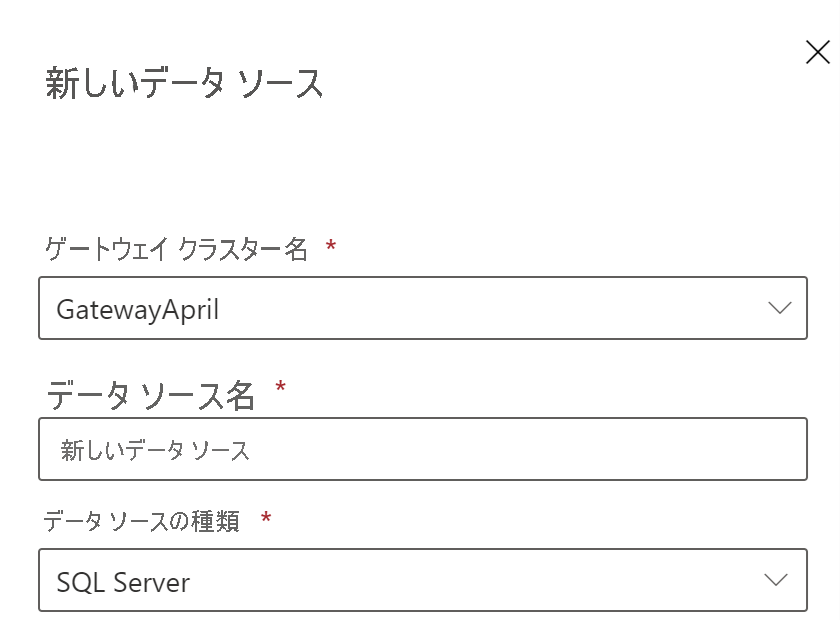Click the 新しいデータ ソース text inside the name field

[x=155, y=450]
